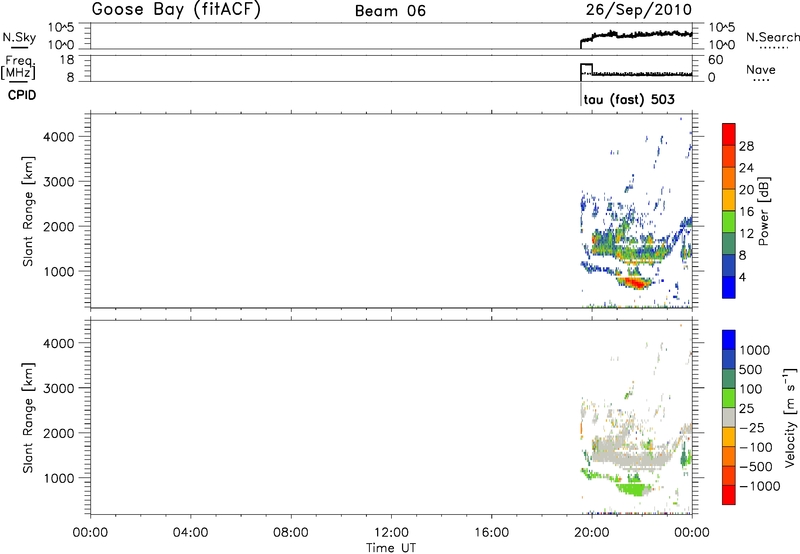The height and width of the screenshot is (554, 800).
Task: Click the "Goose Bay (fitACF)" title
Action: coord(176,9)
